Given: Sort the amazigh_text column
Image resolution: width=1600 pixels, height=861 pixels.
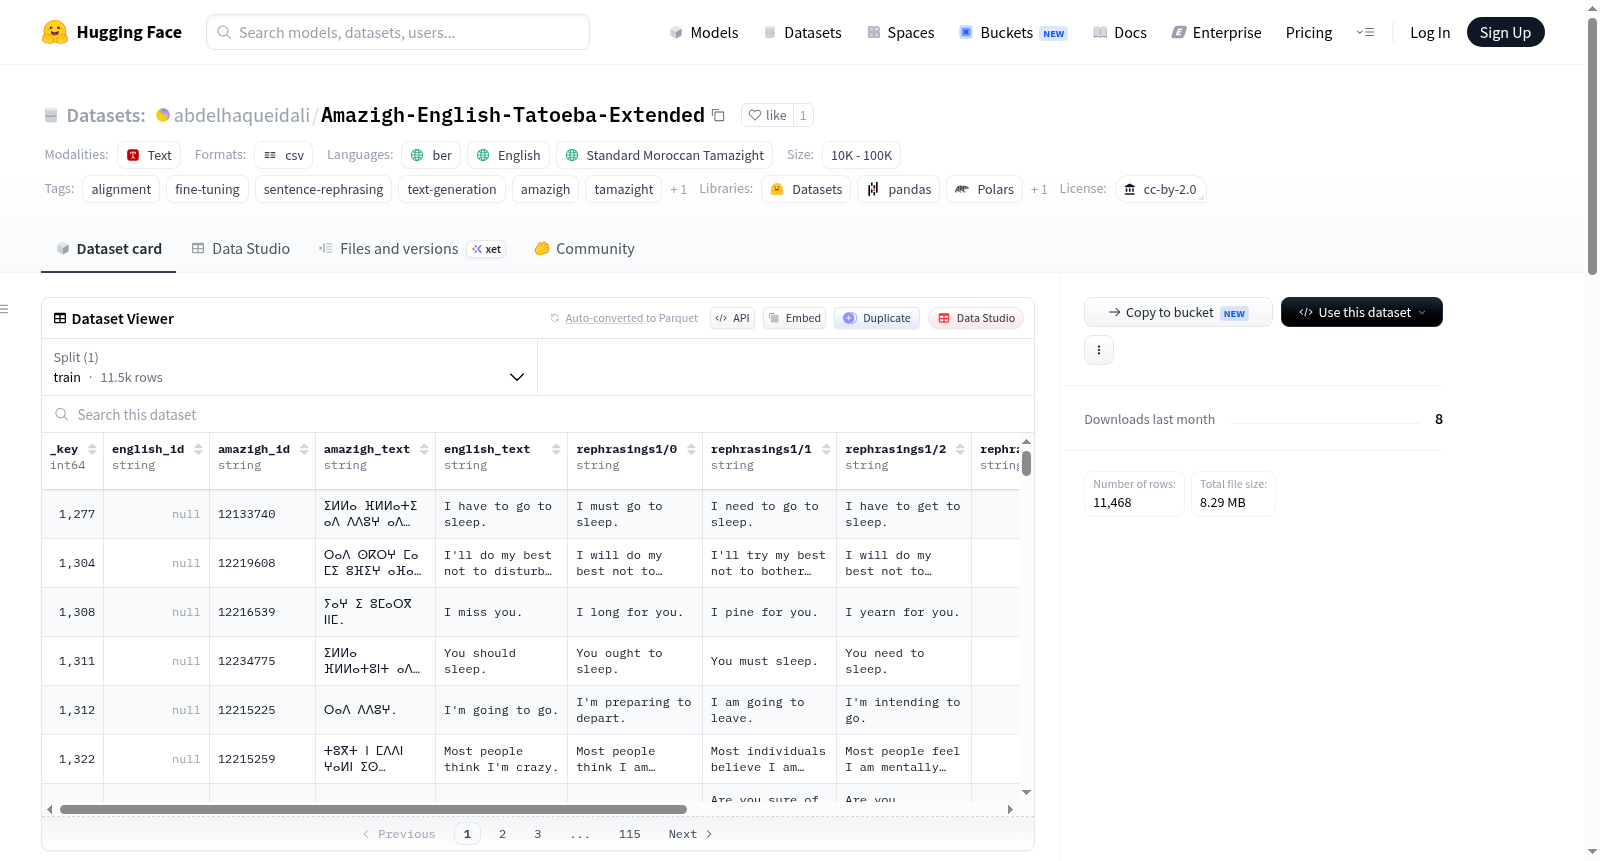Looking at the screenshot, I should (x=424, y=449).
